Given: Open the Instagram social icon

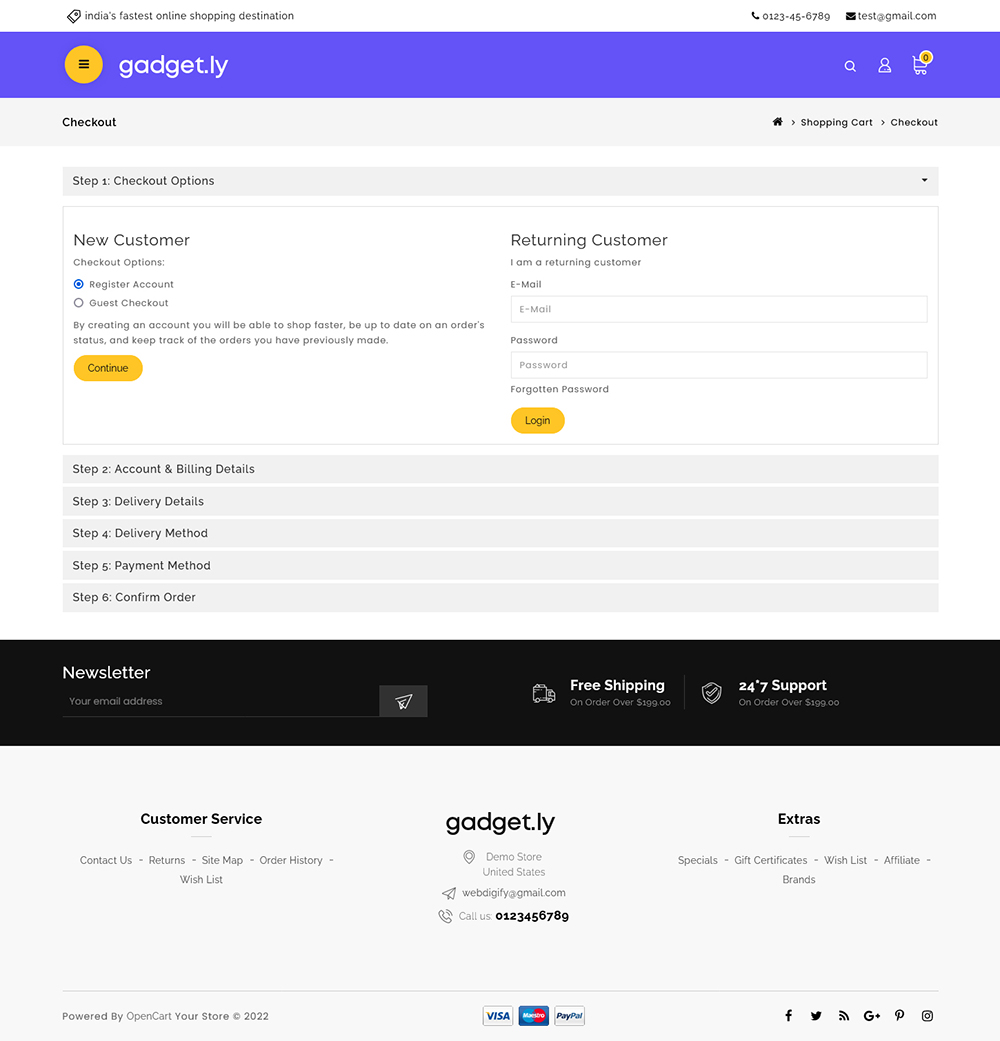Looking at the screenshot, I should pos(928,1016).
